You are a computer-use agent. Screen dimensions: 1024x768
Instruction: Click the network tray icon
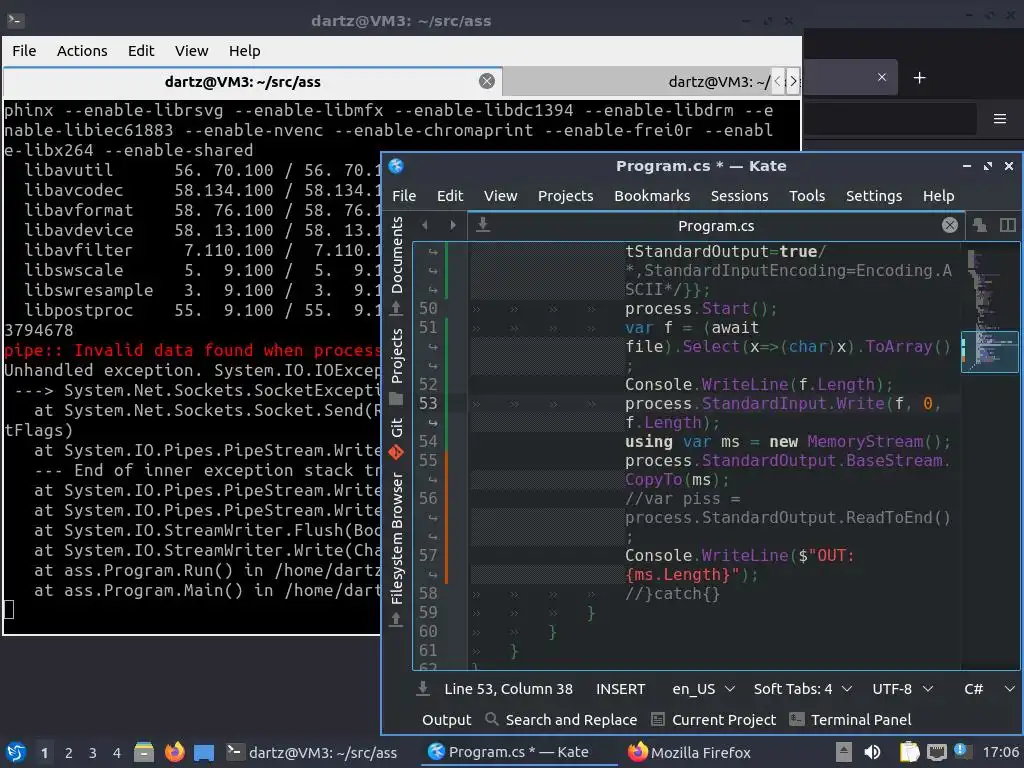pos(936,752)
